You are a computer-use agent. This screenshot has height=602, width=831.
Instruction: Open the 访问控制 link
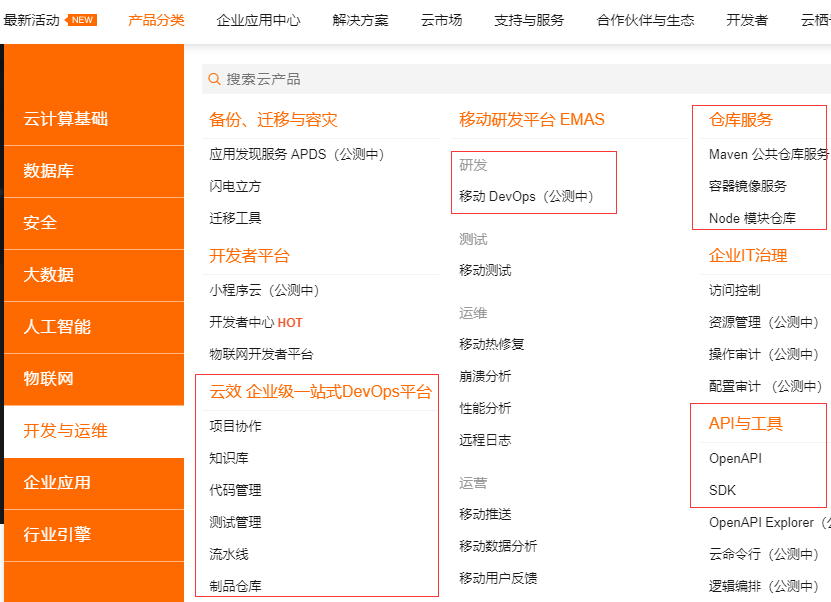coord(735,290)
